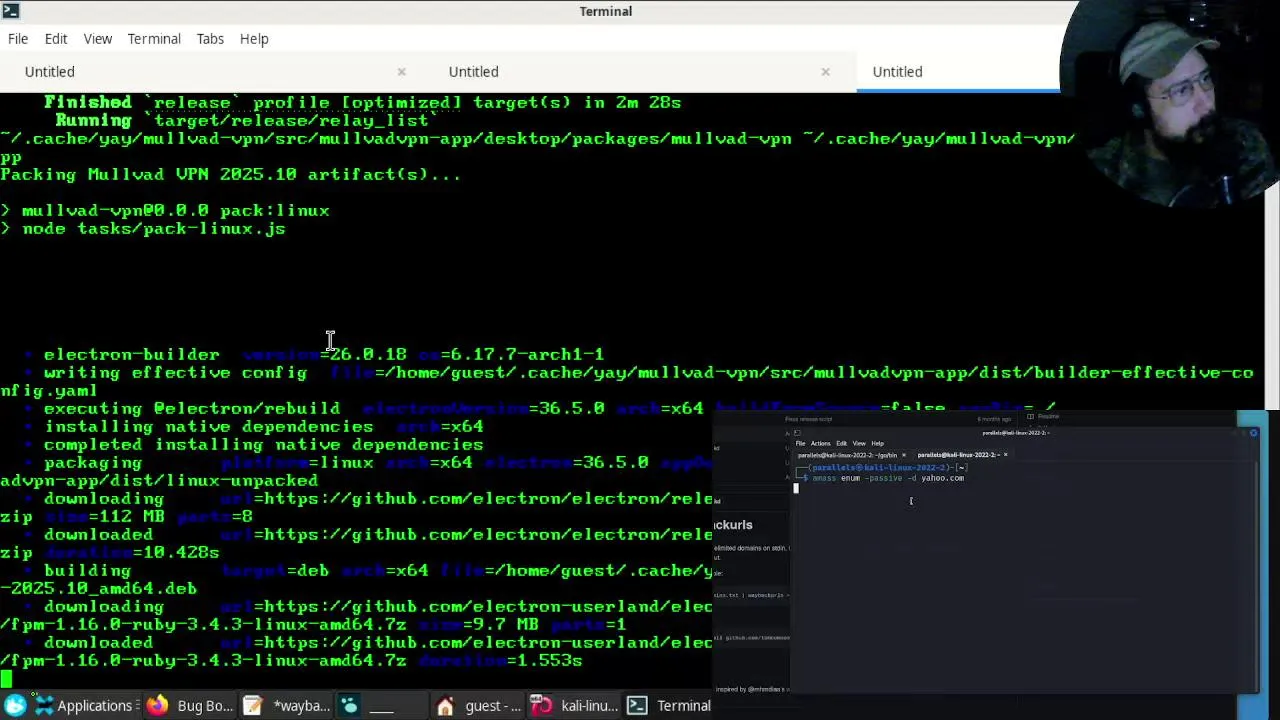Switch to the blank-titled mouse icon taskbar window
Viewport: 1280px width, 720px height.
coord(380,705)
